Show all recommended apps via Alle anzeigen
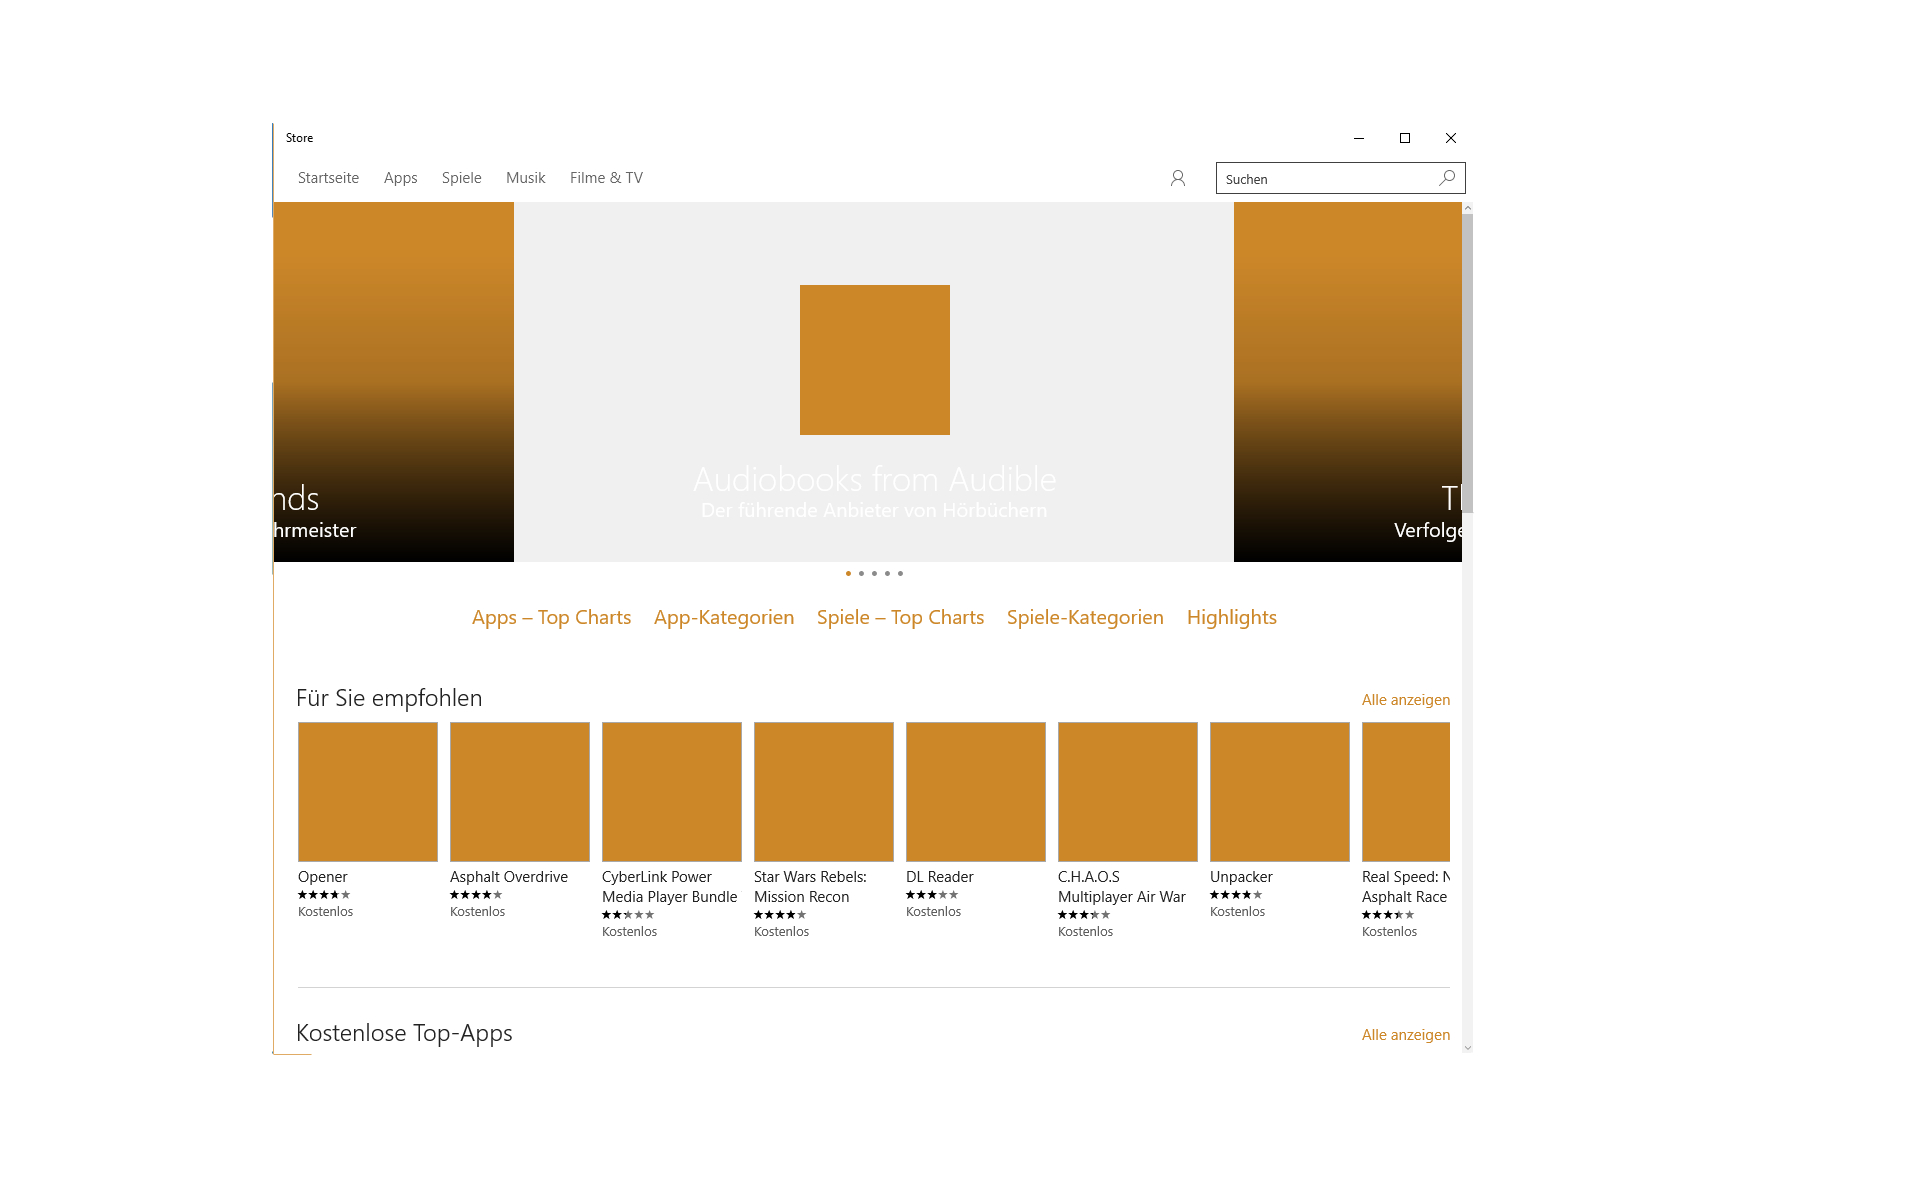The height and width of the screenshot is (1200, 1920). (x=1405, y=700)
